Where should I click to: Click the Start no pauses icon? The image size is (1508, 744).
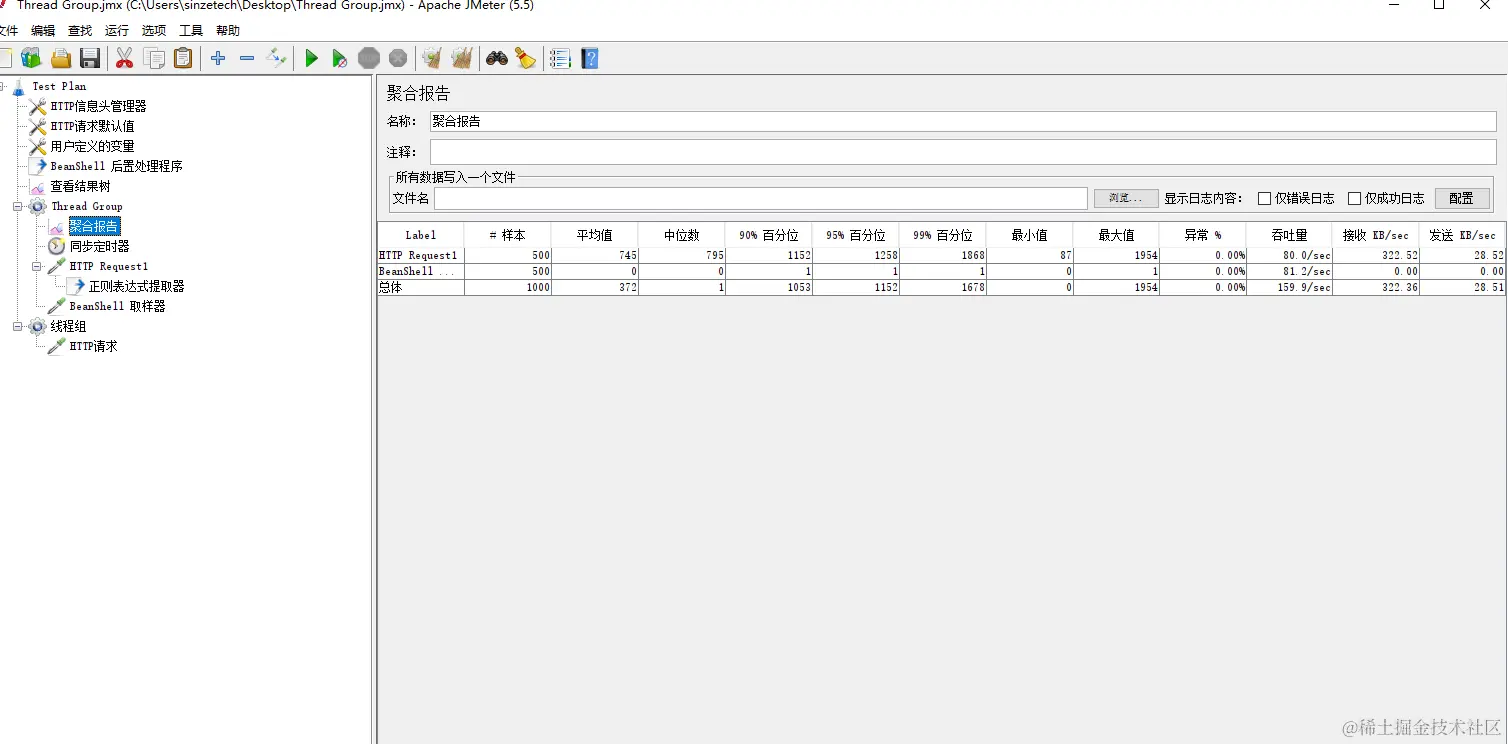point(340,59)
